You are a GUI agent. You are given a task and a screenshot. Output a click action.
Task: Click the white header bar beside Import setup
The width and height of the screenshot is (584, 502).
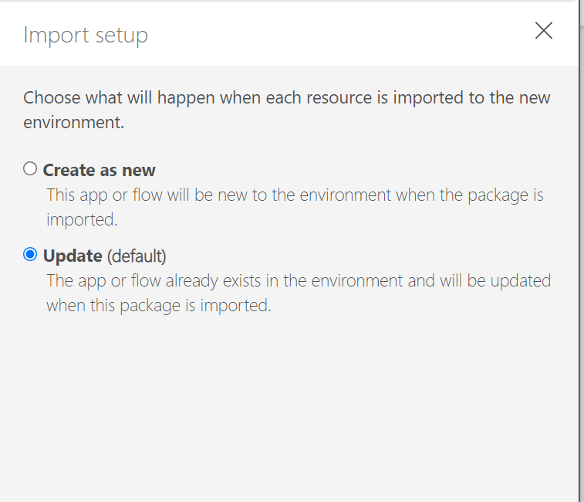point(335,34)
